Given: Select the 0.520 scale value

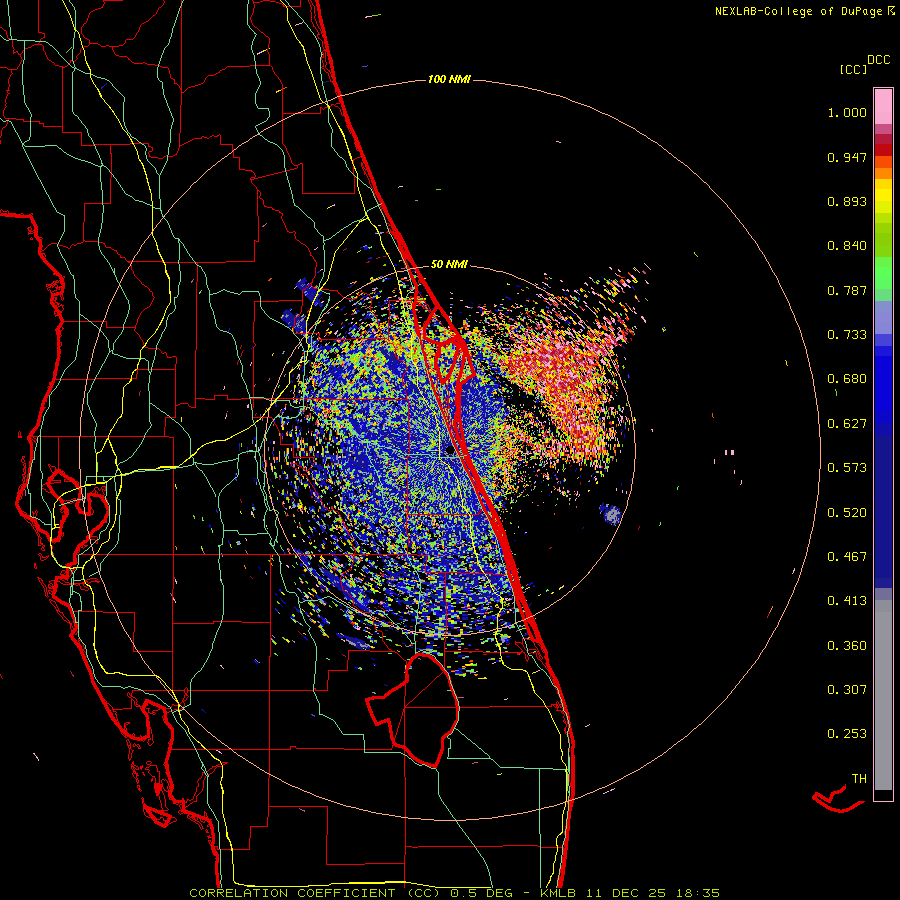Looking at the screenshot, I should [x=847, y=513].
